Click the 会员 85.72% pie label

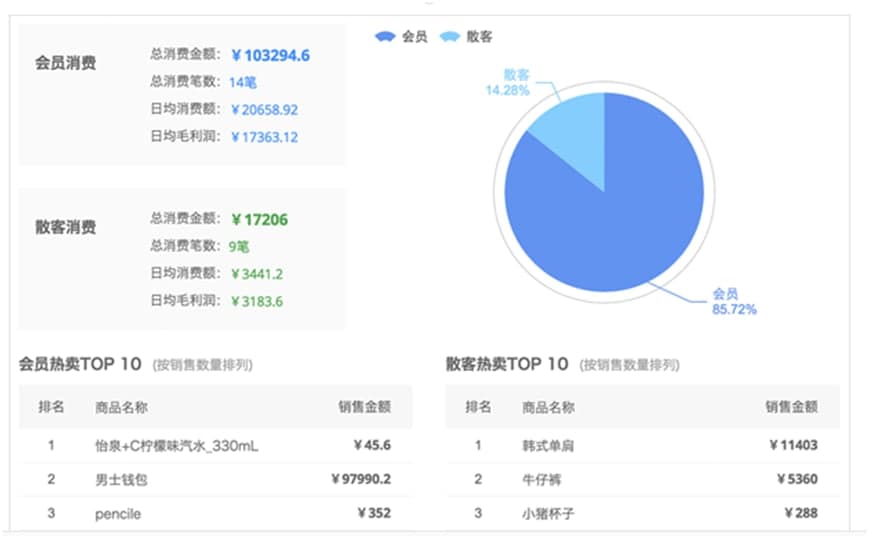click(x=734, y=301)
